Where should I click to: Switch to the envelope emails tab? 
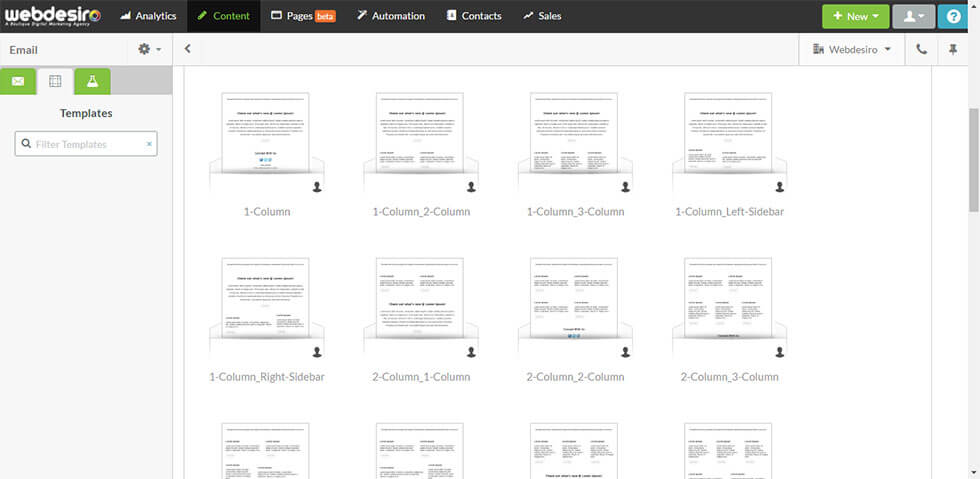[x=18, y=81]
